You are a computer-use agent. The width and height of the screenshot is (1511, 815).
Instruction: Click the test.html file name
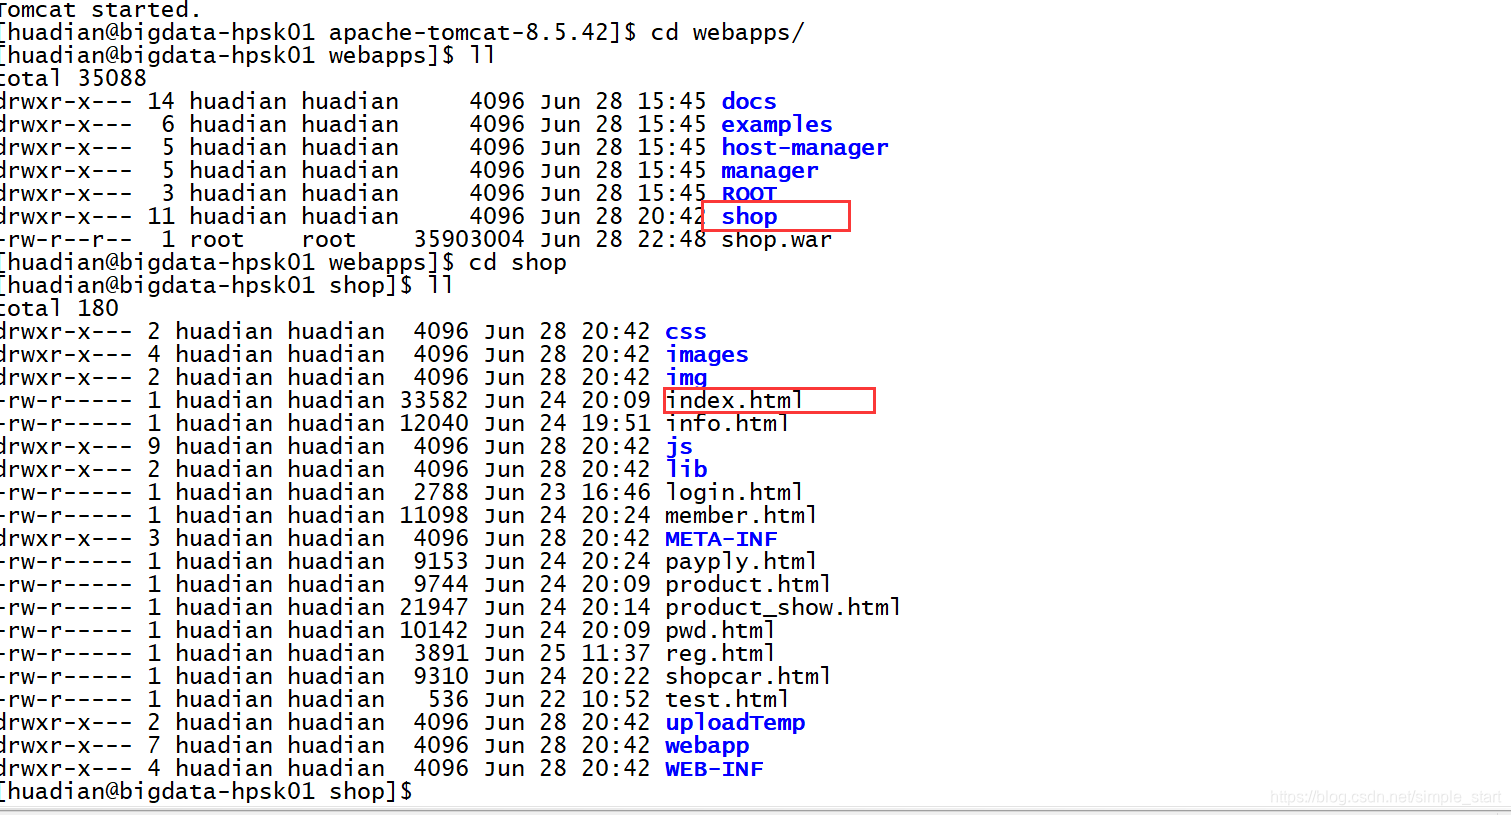coord(728,700)
